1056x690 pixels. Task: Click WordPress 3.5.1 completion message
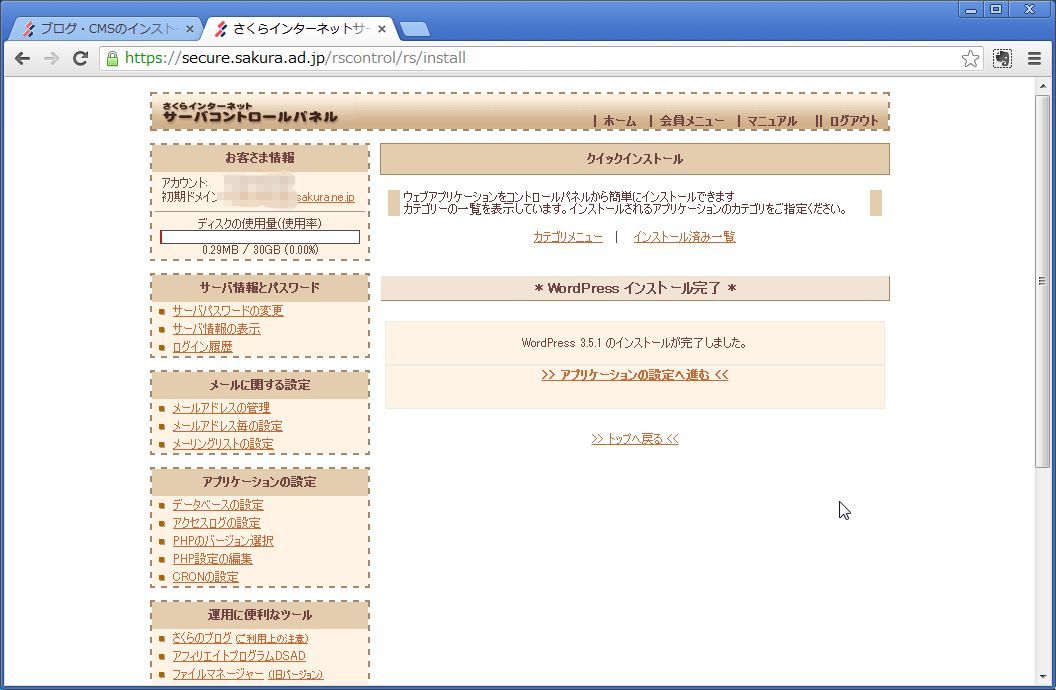634,343
